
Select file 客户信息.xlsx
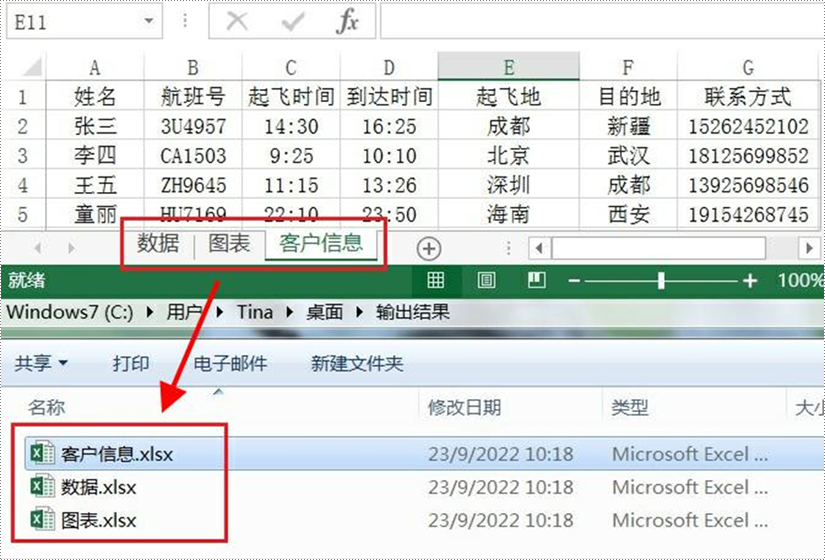click(x=117, y=454)
